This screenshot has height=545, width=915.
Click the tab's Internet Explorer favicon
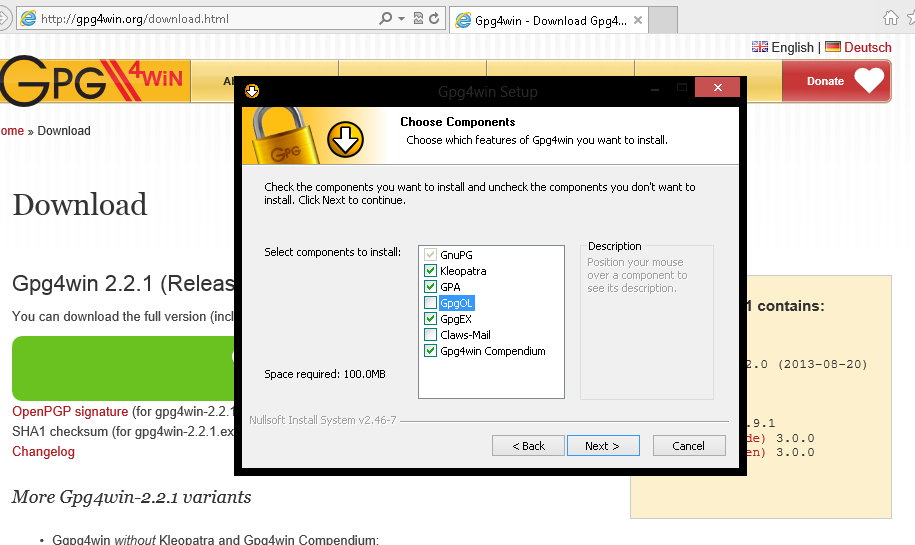463,20
